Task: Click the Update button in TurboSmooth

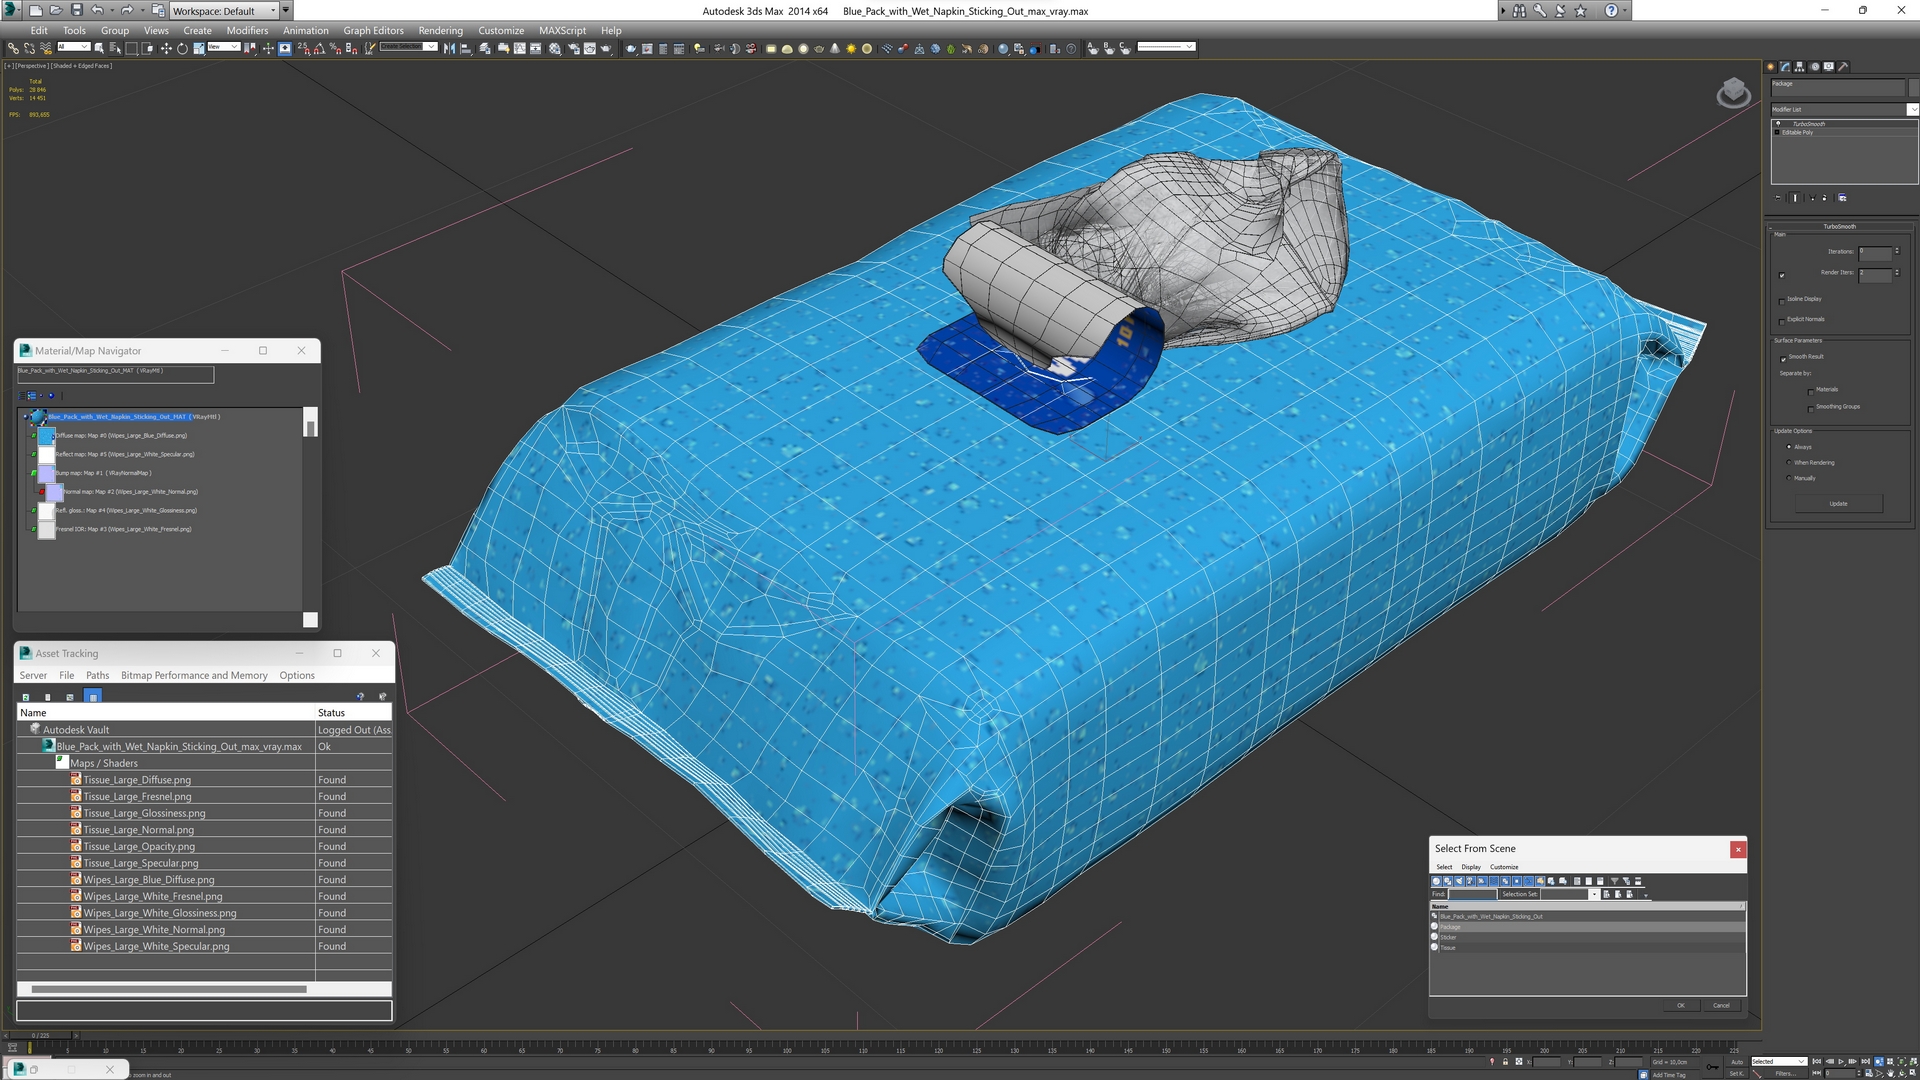Action: 1839,503
